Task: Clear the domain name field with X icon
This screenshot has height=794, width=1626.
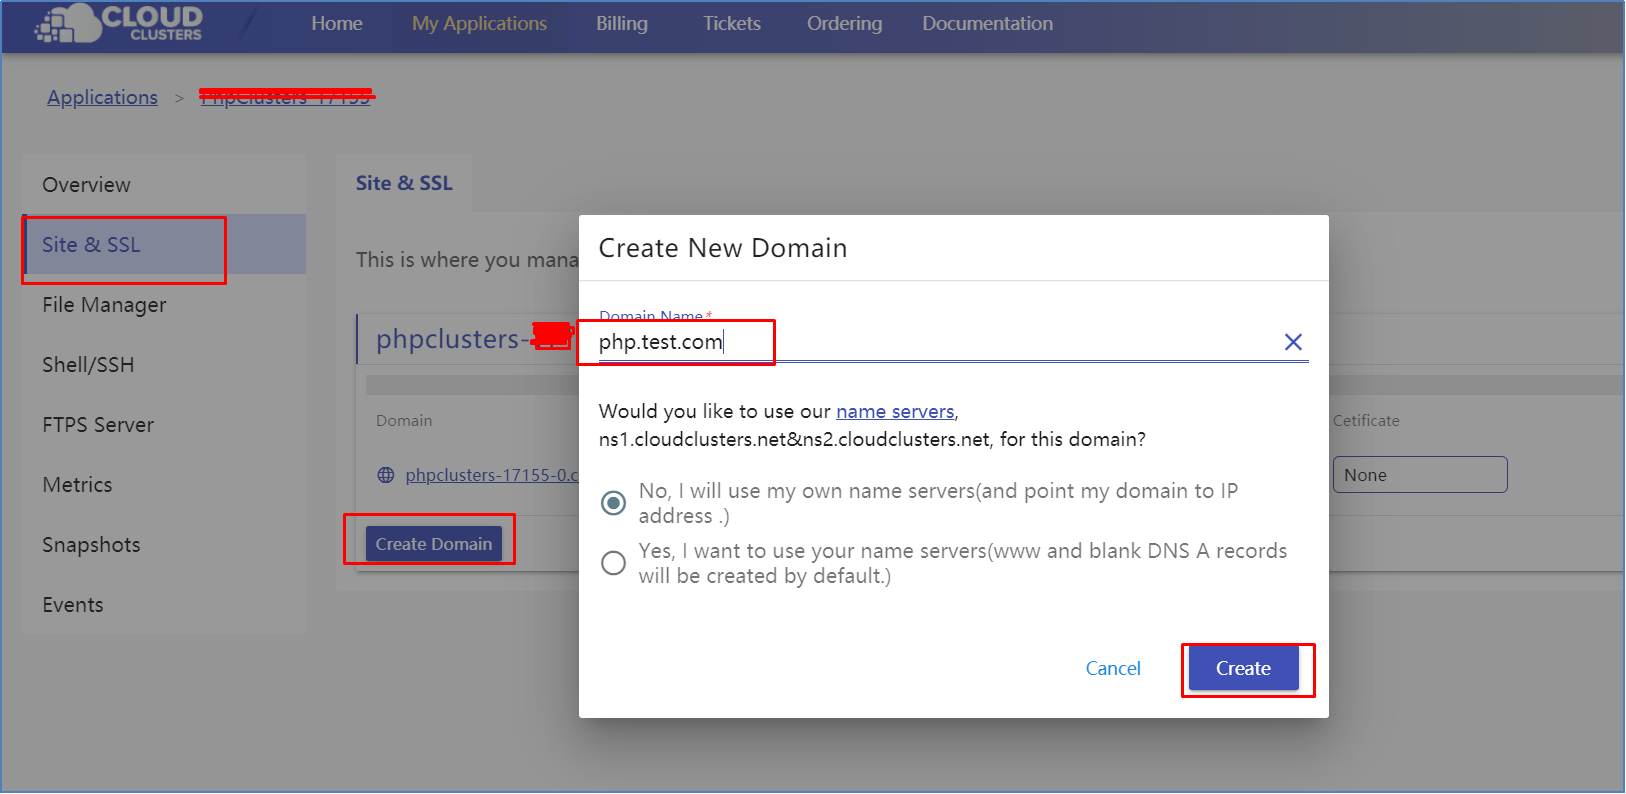Action: tap(1292, 342)
